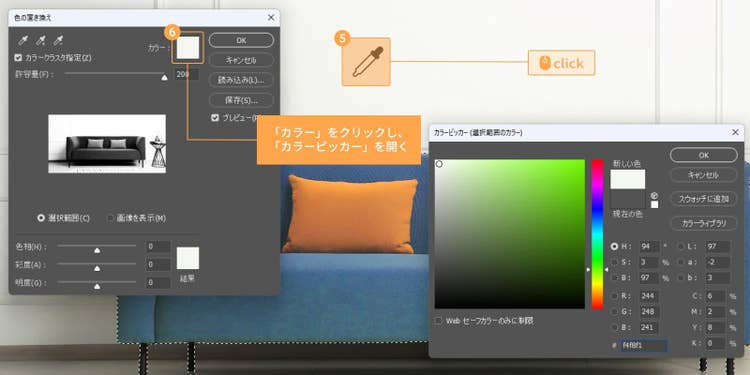Image resolution: width=750 pixels, height=375 pixels.
Task: Click the 新しい色 new color swatch
Action: (x=628, y=179)
